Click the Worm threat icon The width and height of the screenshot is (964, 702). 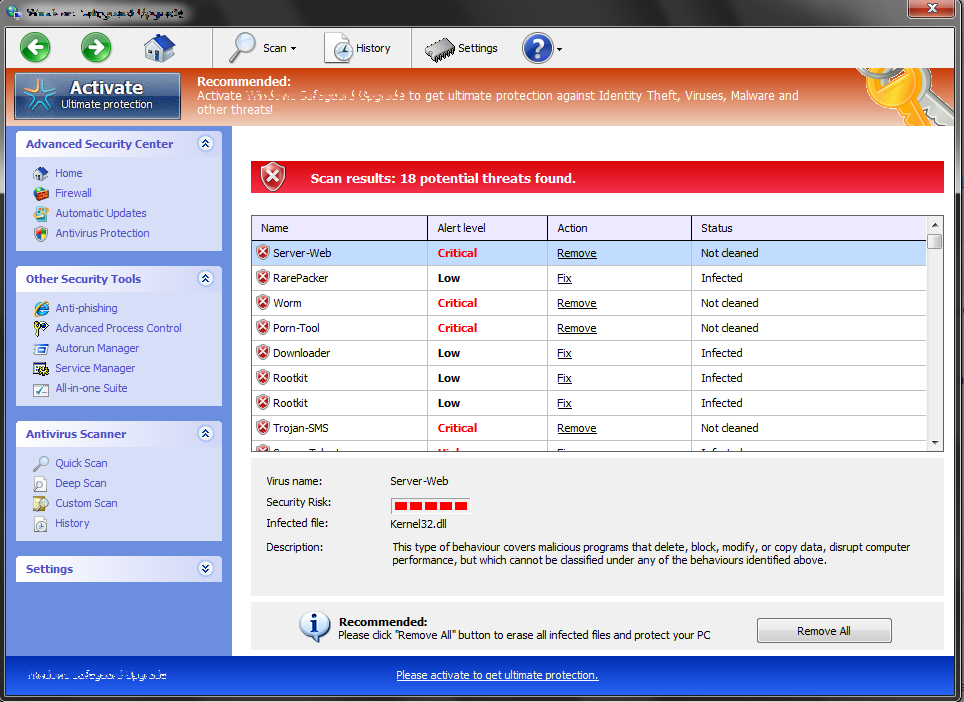pos(263,302)
